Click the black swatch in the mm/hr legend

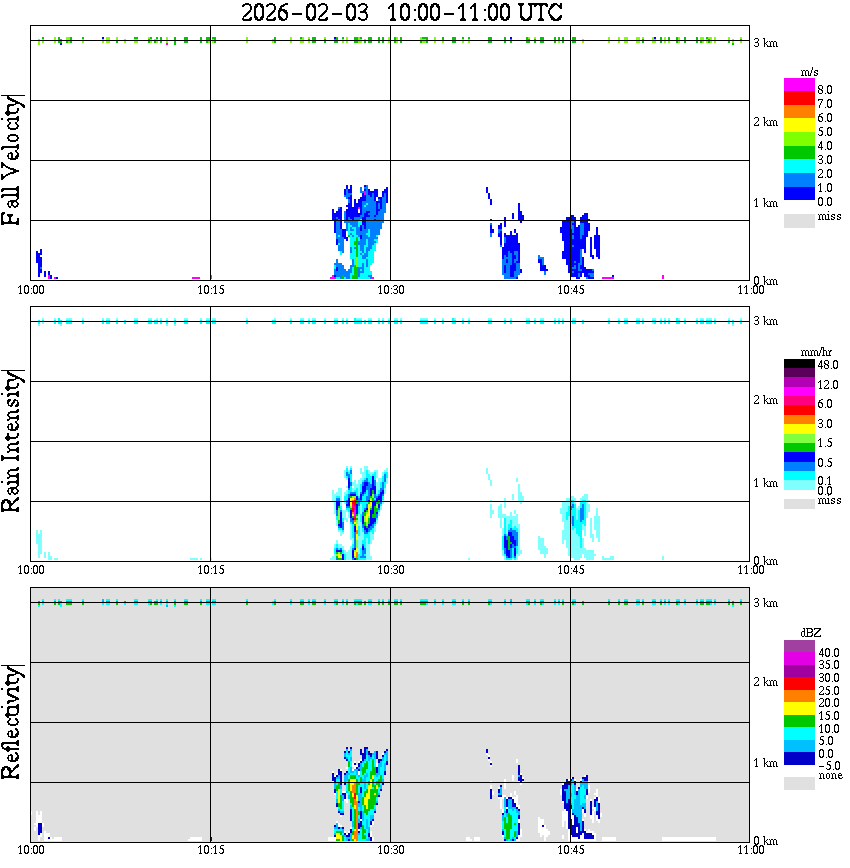click(x=799, y=364)
